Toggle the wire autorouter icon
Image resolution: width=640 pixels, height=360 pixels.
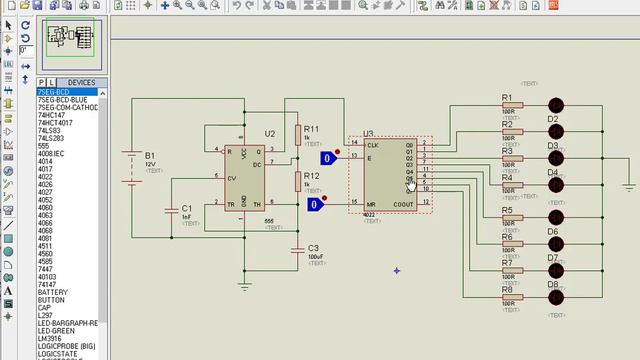point(423,5)
